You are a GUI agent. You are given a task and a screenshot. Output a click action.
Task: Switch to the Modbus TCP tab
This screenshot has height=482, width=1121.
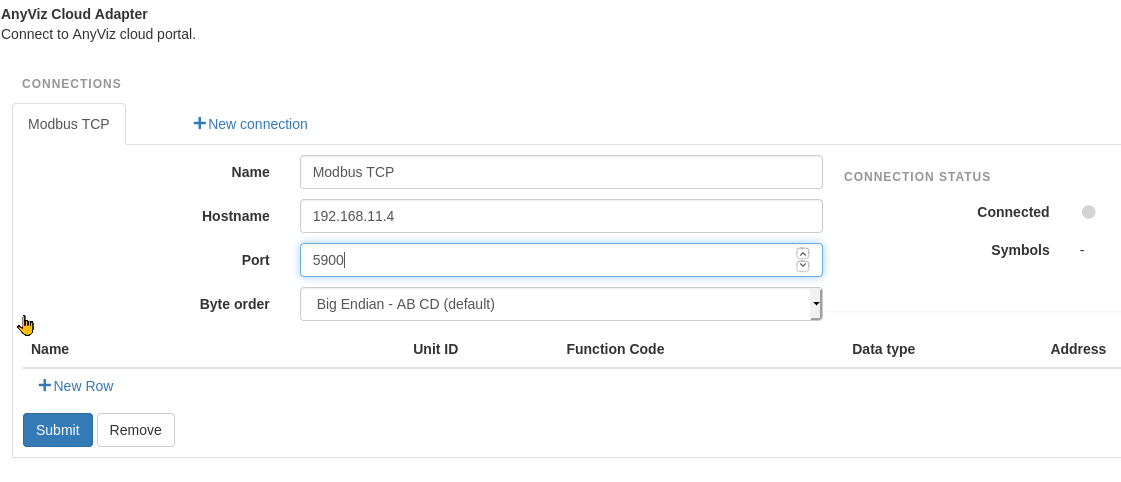click(69, 124)
